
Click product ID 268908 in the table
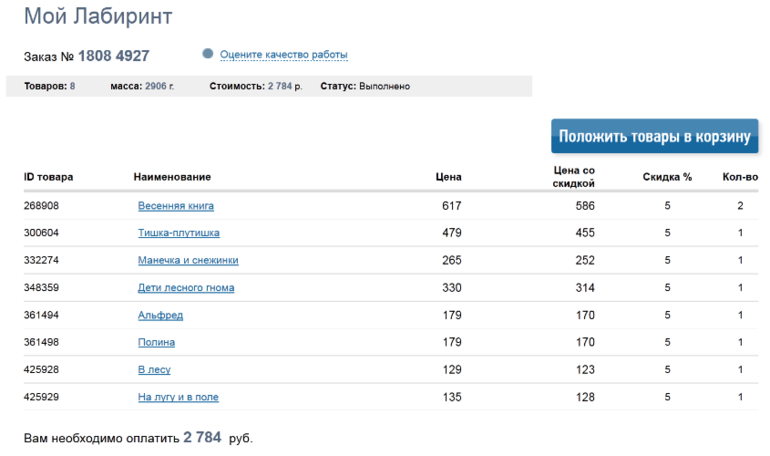[x=41, y=206]
